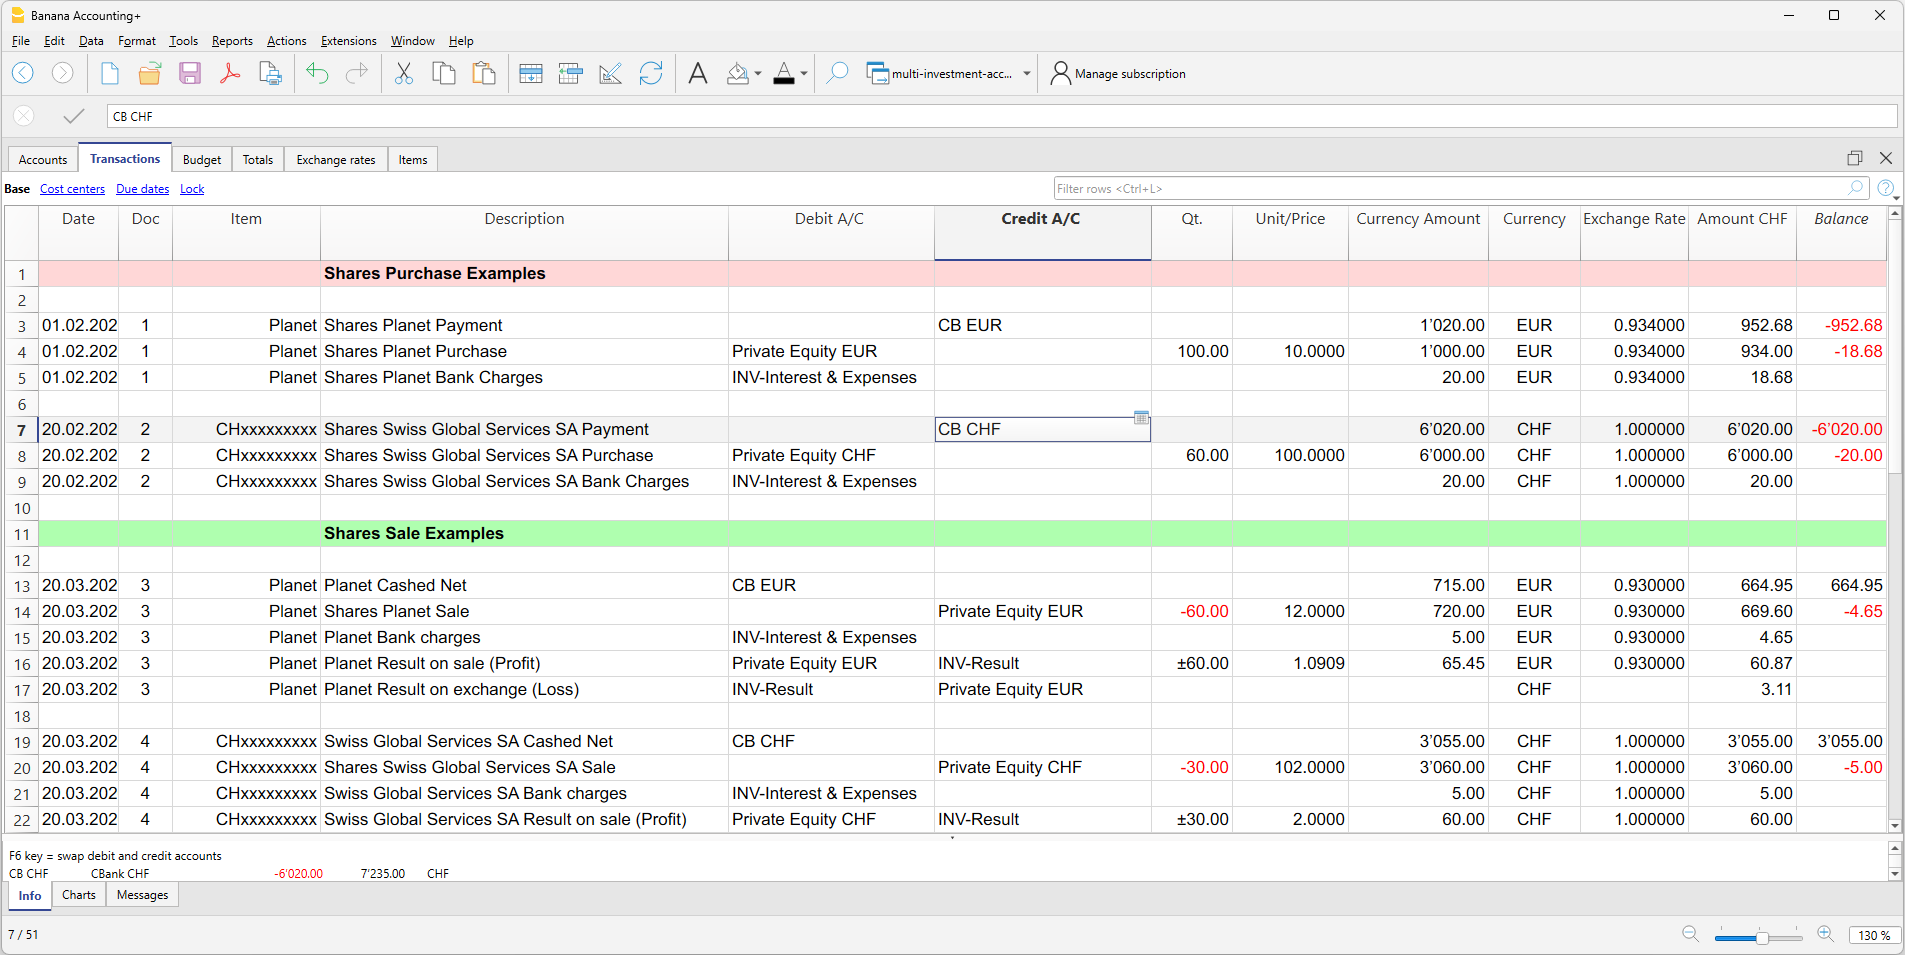Export to PDF

[230, 73]
